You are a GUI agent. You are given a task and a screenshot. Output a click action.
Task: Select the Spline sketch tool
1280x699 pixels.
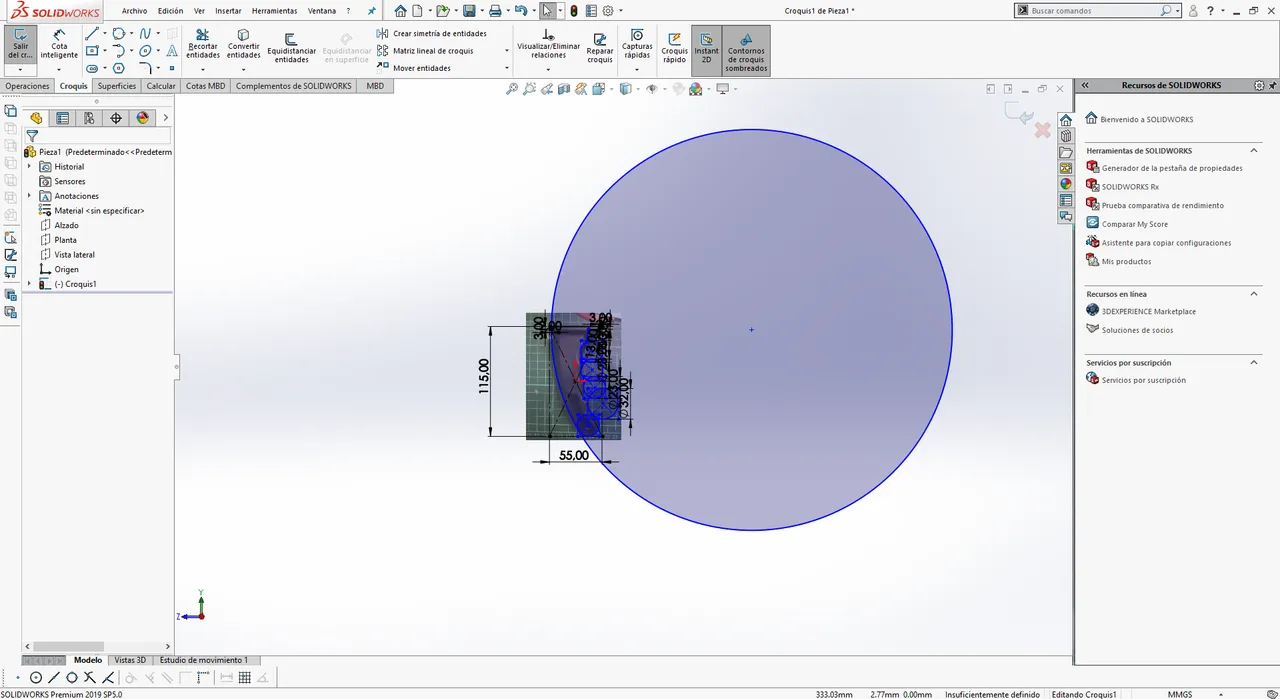(145, 34)
